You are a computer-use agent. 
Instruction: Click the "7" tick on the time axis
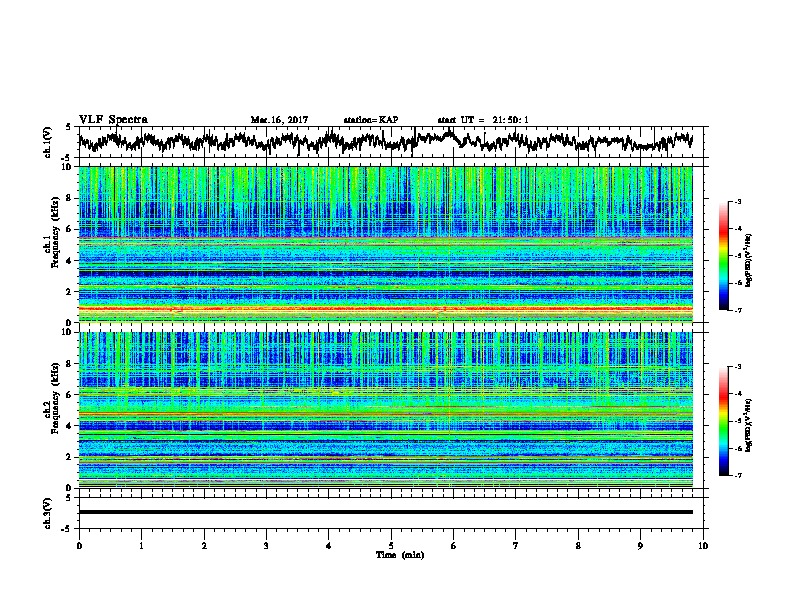pyautogui.click(x=516, y=546)
